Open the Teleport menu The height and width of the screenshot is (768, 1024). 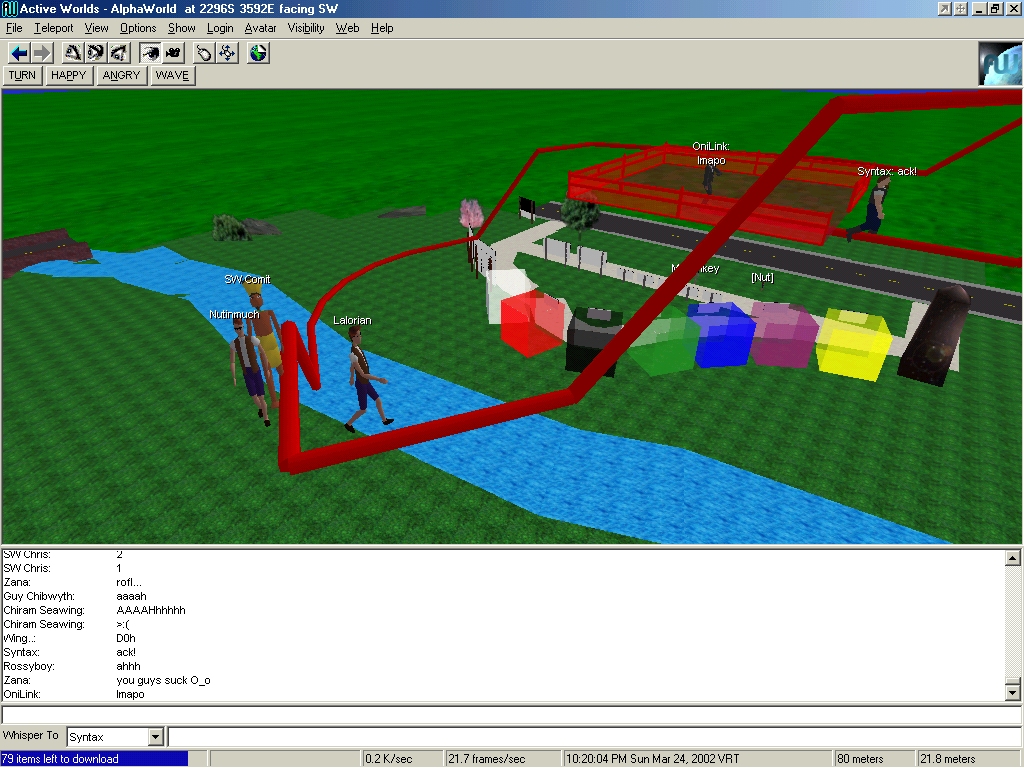click(x=54, y=28)
